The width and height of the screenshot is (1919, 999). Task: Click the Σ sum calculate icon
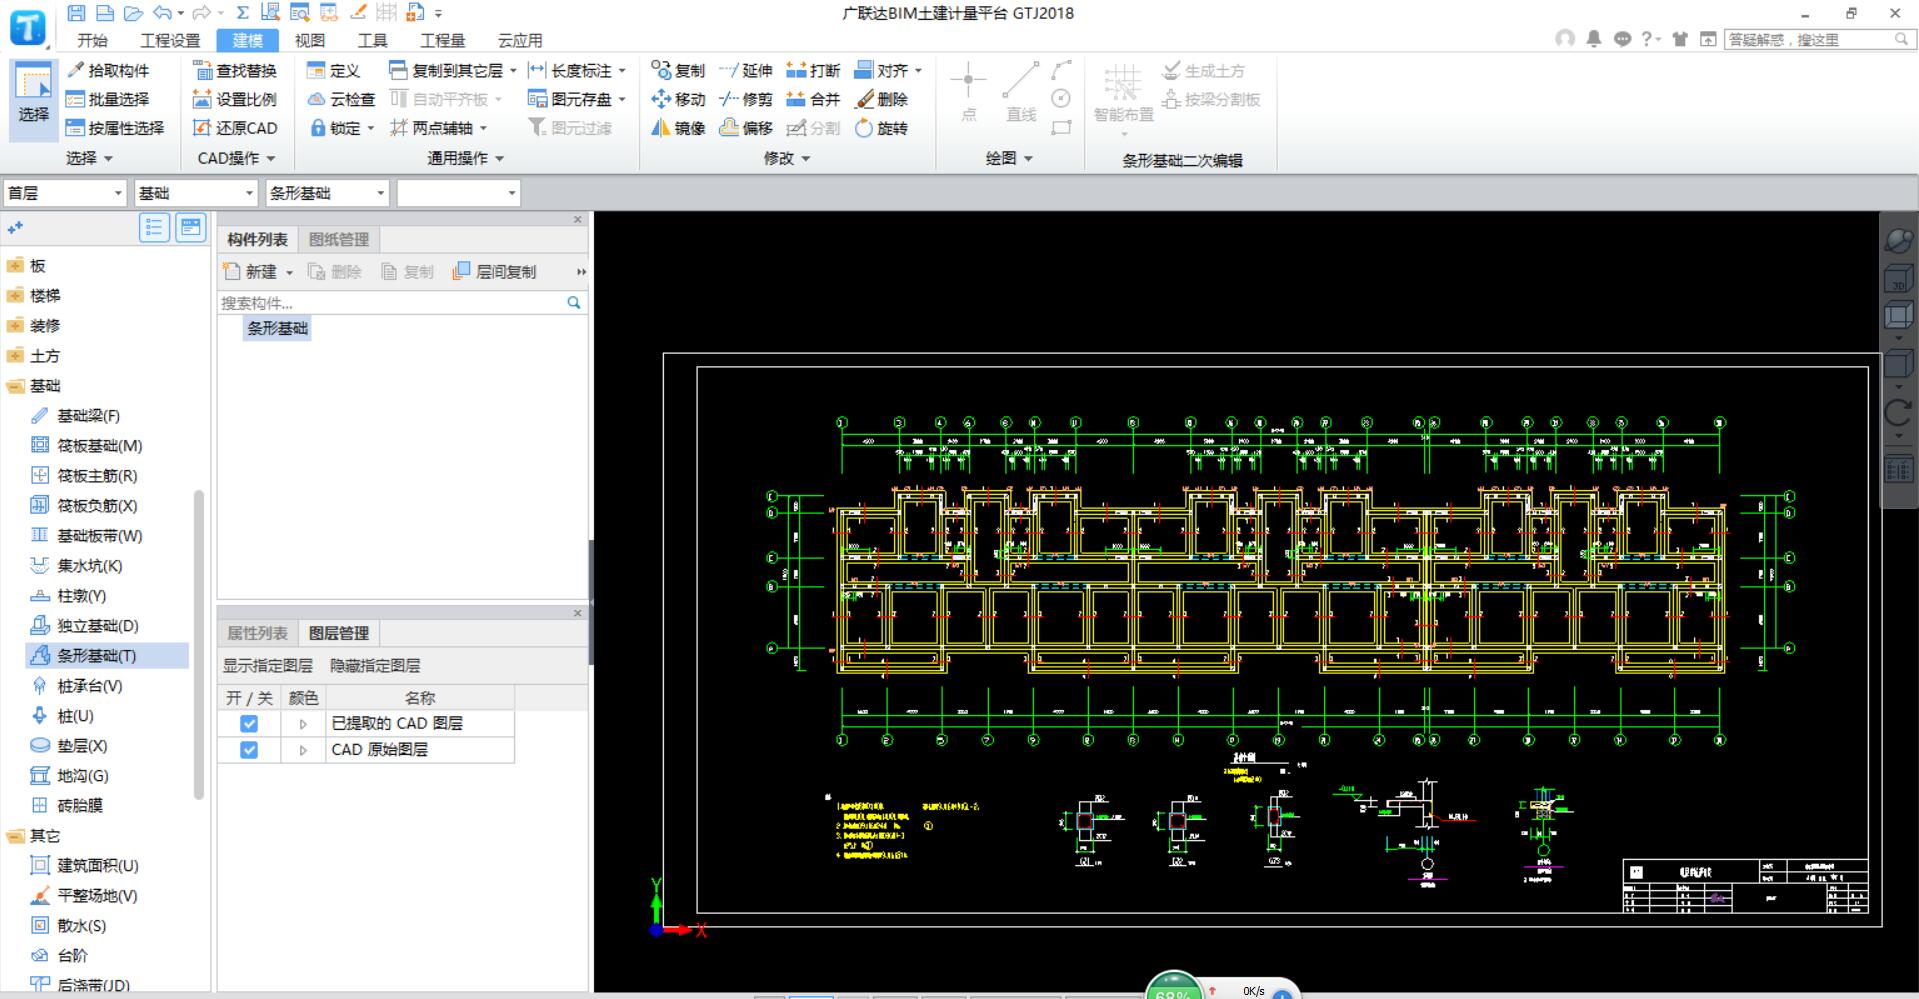pyautogui.click(x=242, y=13)
